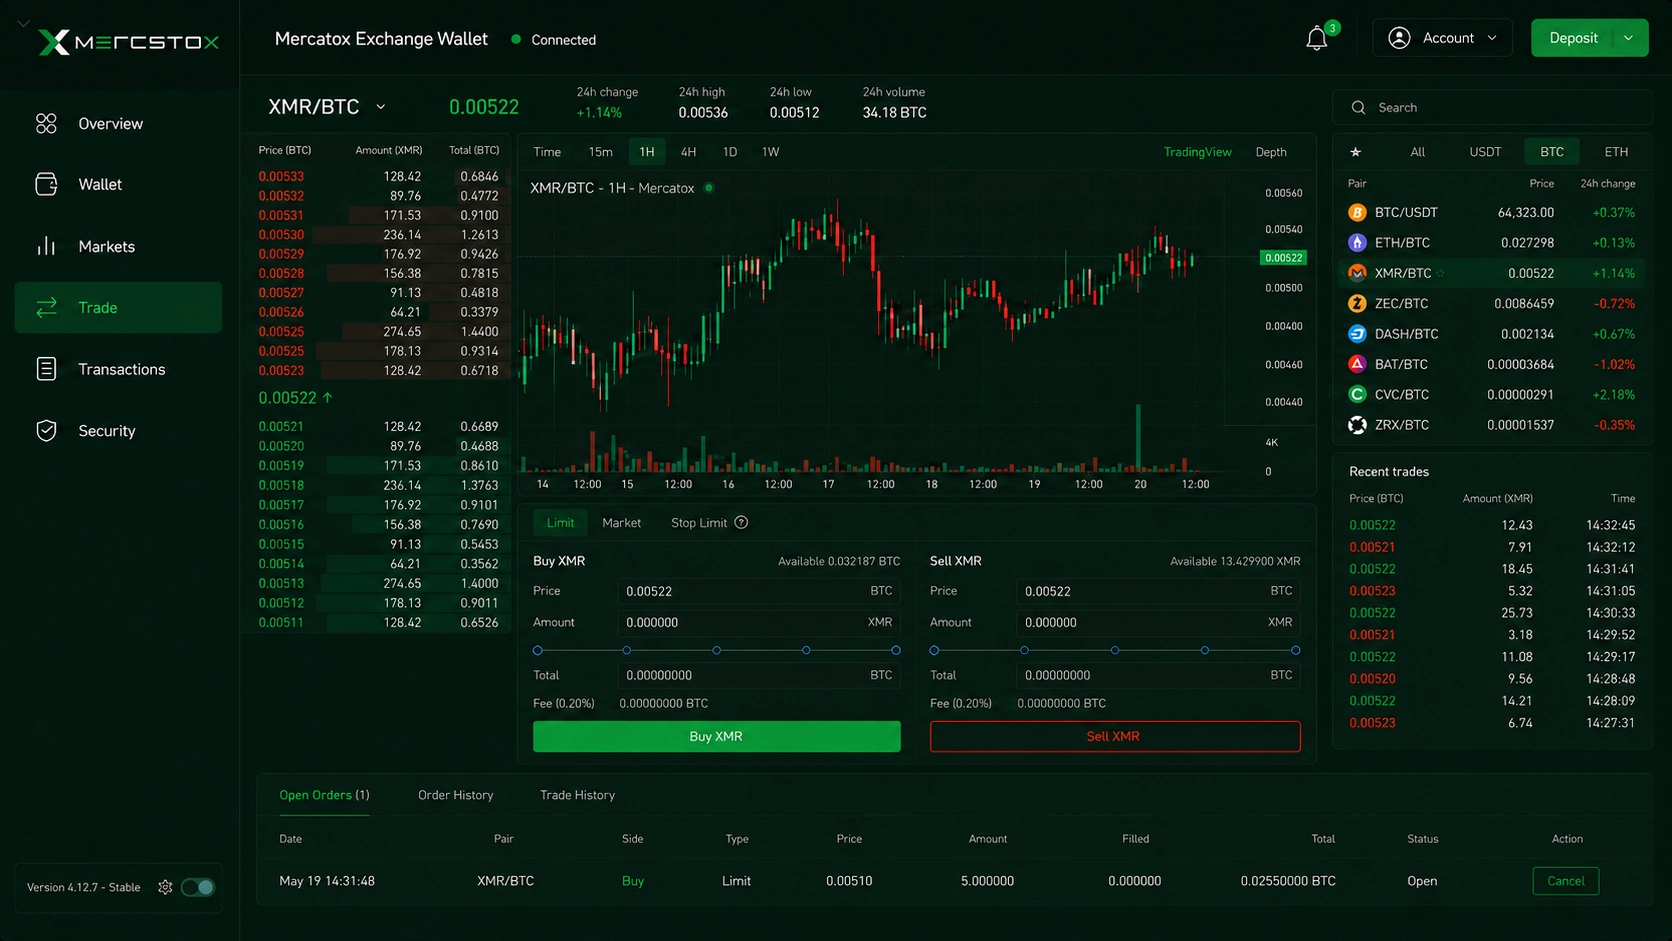Click the Security shield icon

coord(46,430)
